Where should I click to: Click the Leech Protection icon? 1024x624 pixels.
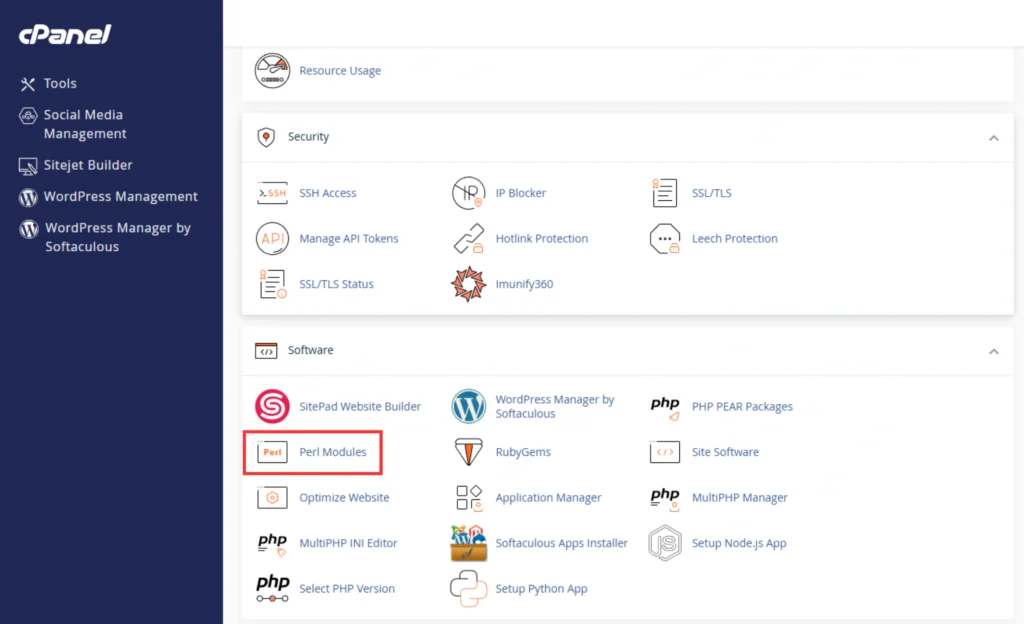point(665,239)
